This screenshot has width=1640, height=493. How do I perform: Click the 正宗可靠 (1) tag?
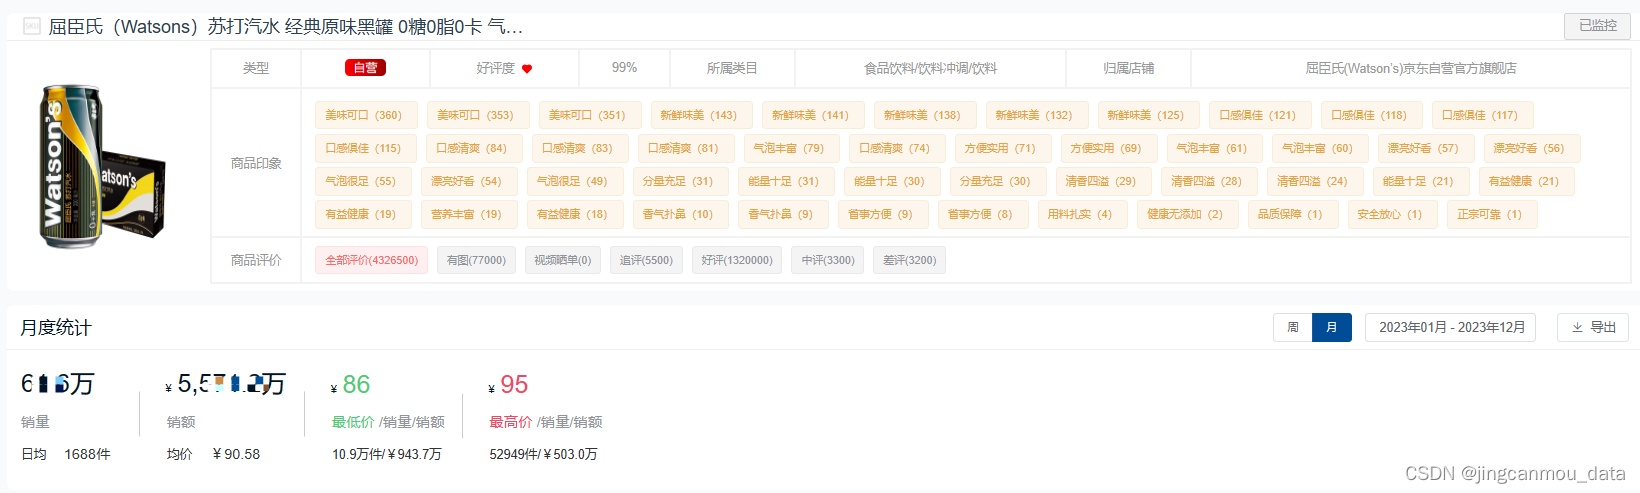[x=1490, y=214]
